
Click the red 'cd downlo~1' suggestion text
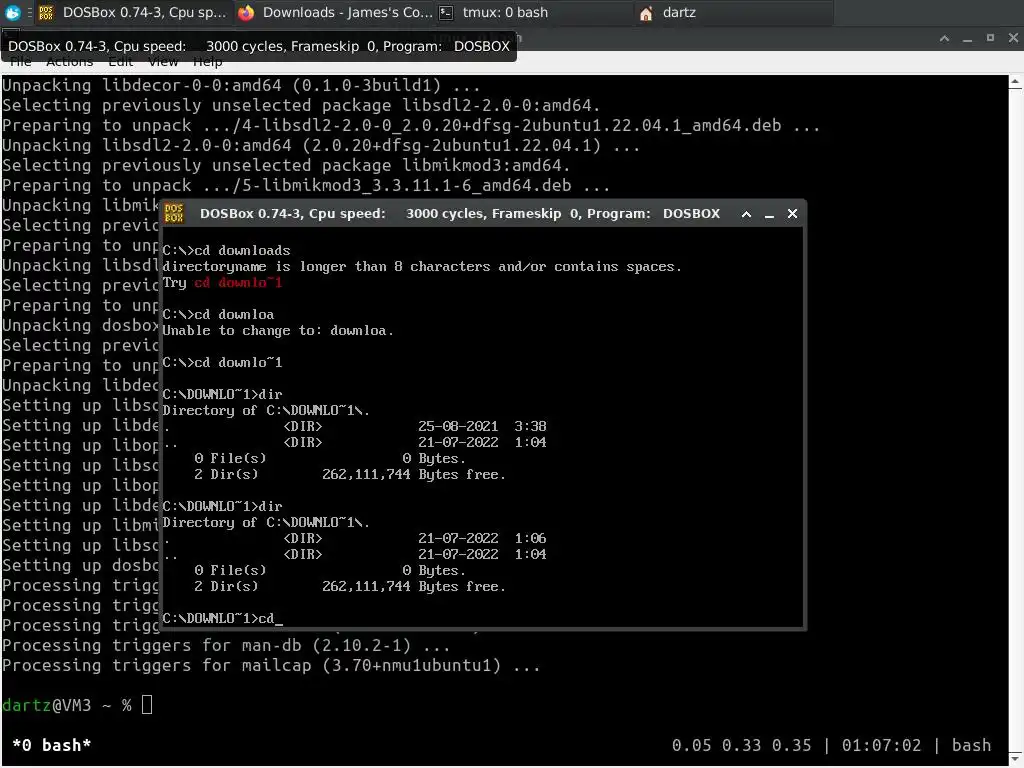click(238, 282)
